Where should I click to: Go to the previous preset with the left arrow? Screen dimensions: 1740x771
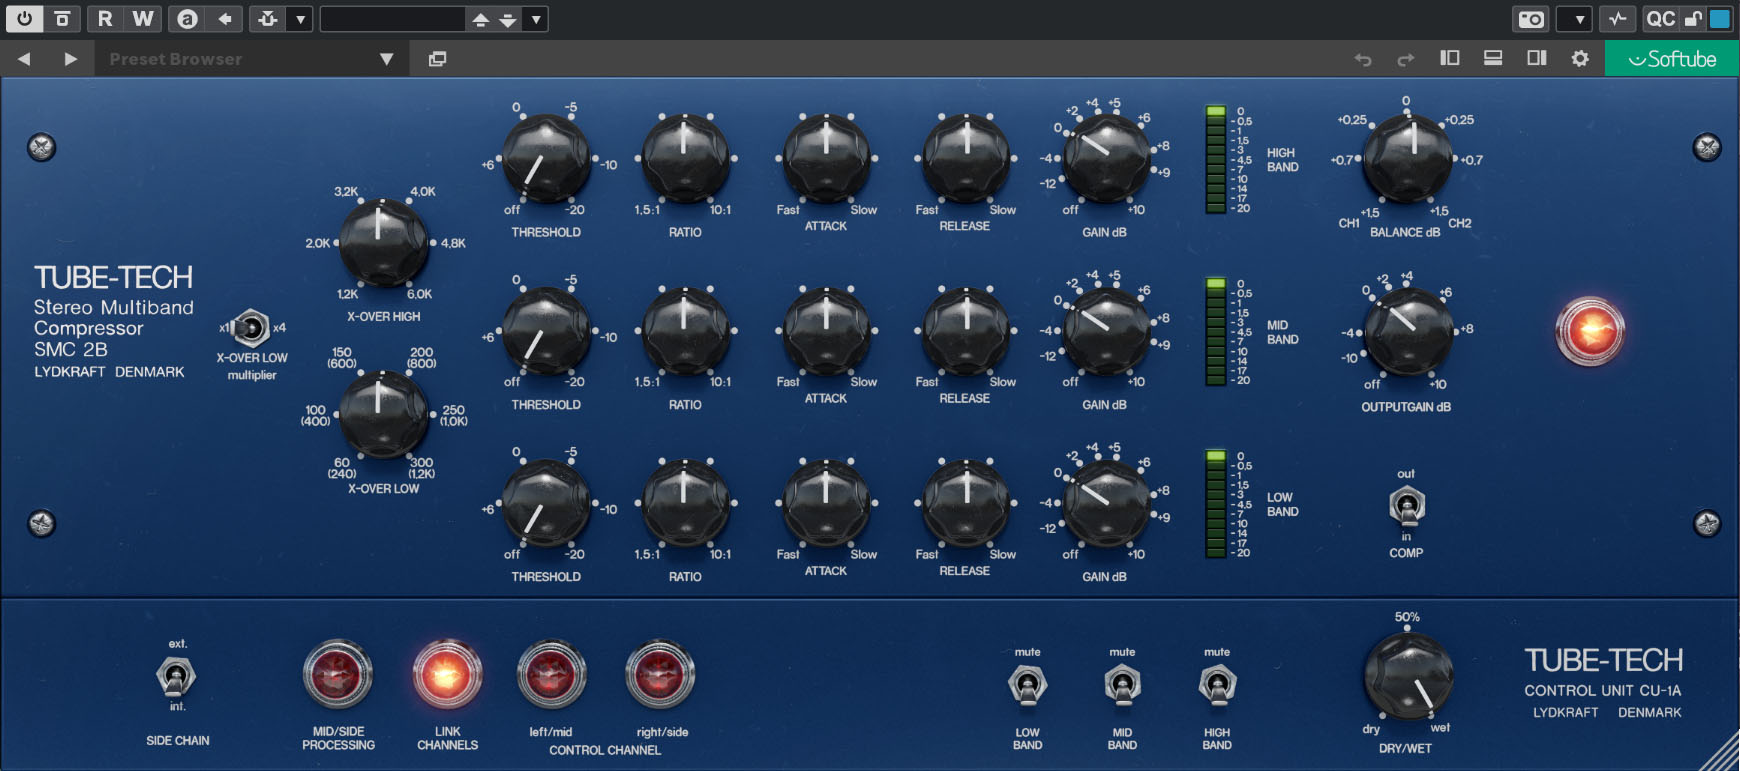point(24,59)
